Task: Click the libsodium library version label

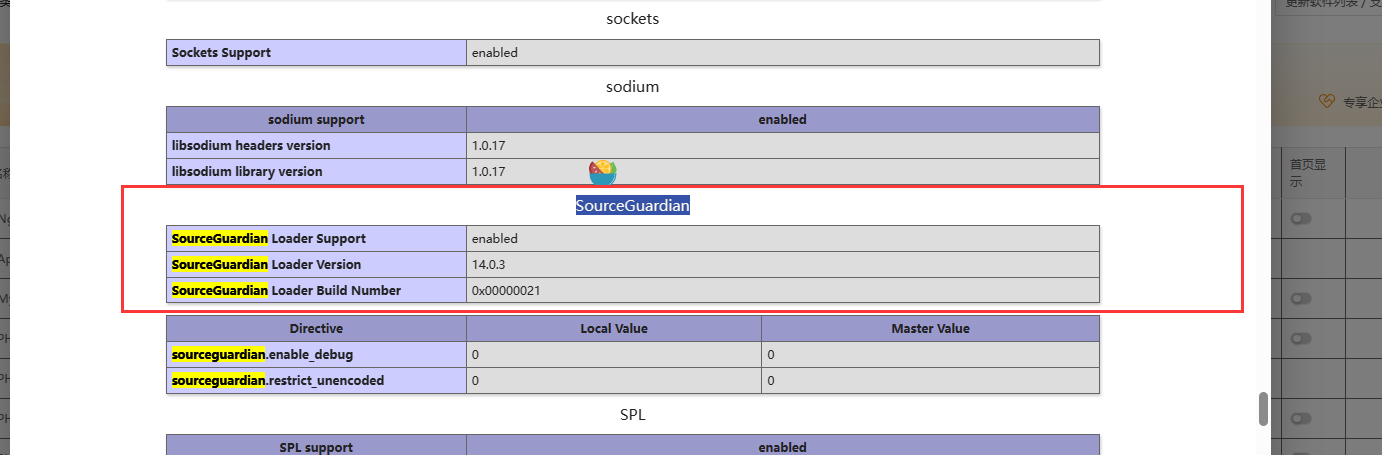Action: point(247,172)
